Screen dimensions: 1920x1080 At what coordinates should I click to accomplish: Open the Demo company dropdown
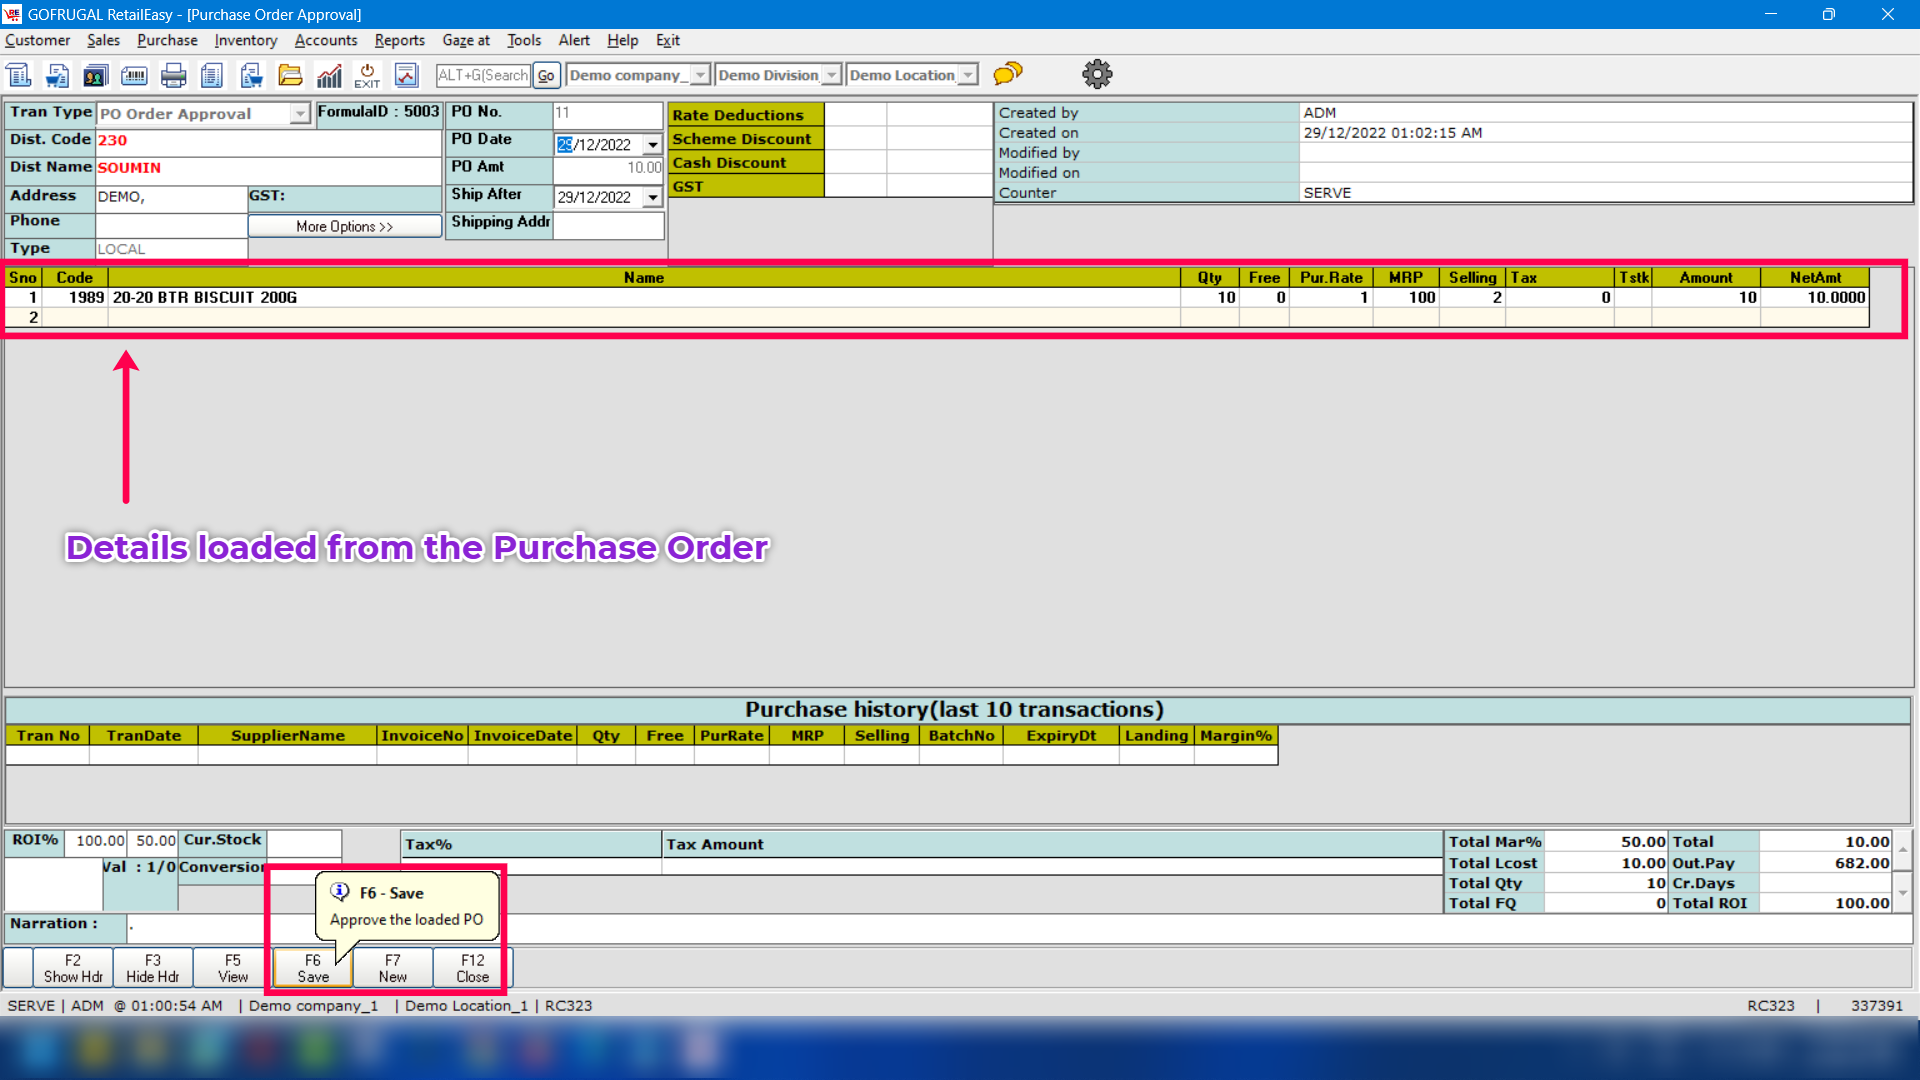point(700,75)
